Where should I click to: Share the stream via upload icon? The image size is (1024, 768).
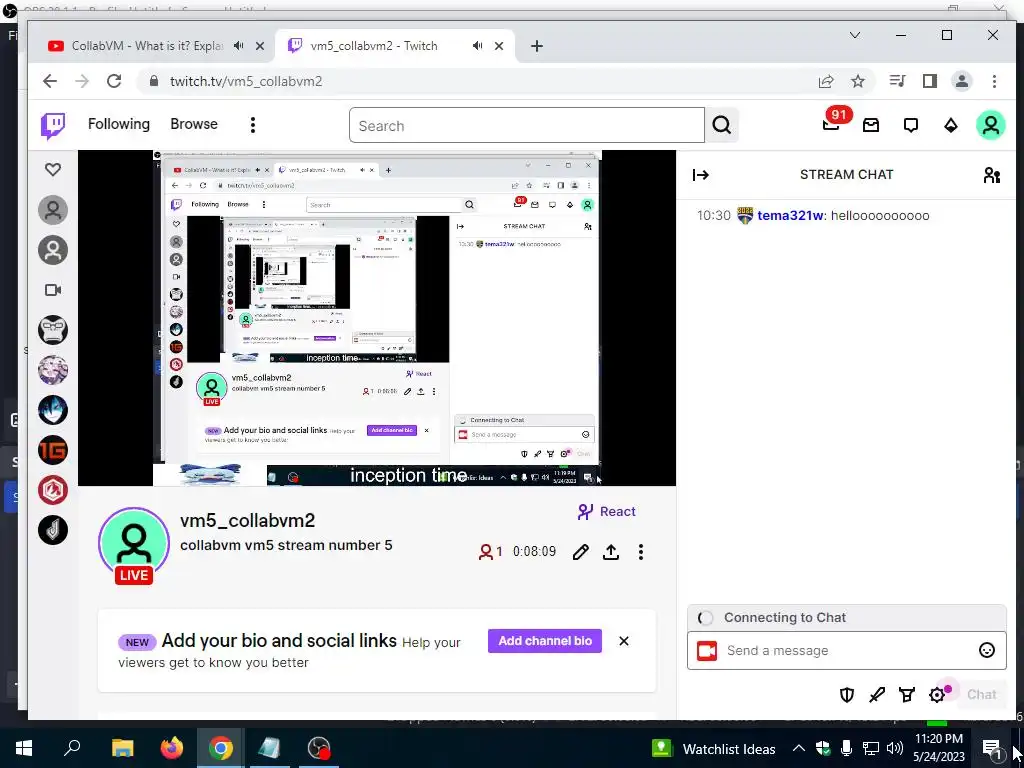(611, 552)
